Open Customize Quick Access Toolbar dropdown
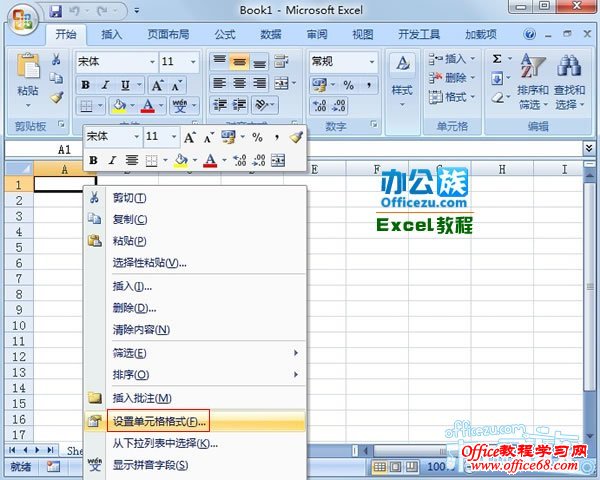 tap(137, 11)
